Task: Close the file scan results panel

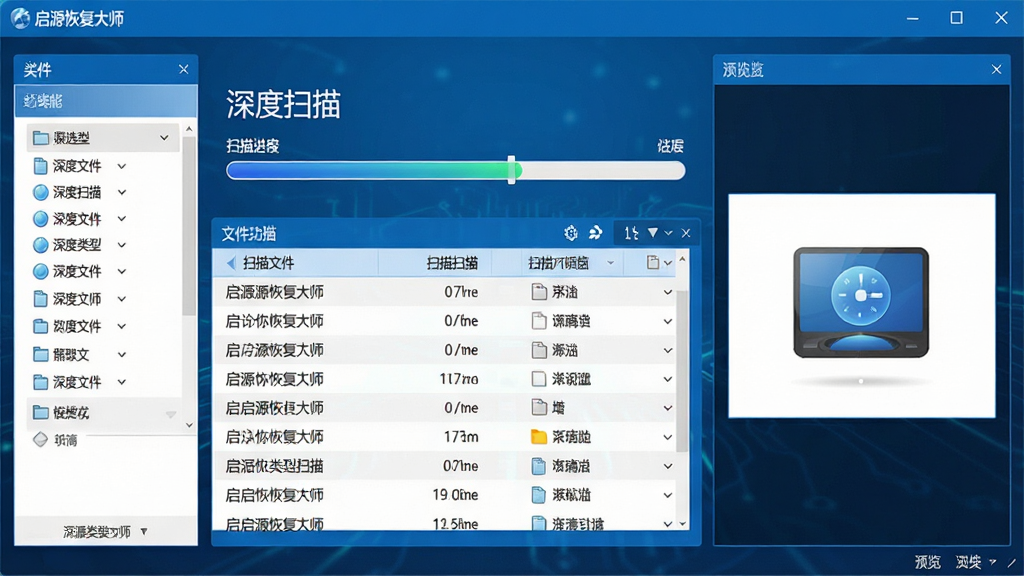Action: [686, 233]
